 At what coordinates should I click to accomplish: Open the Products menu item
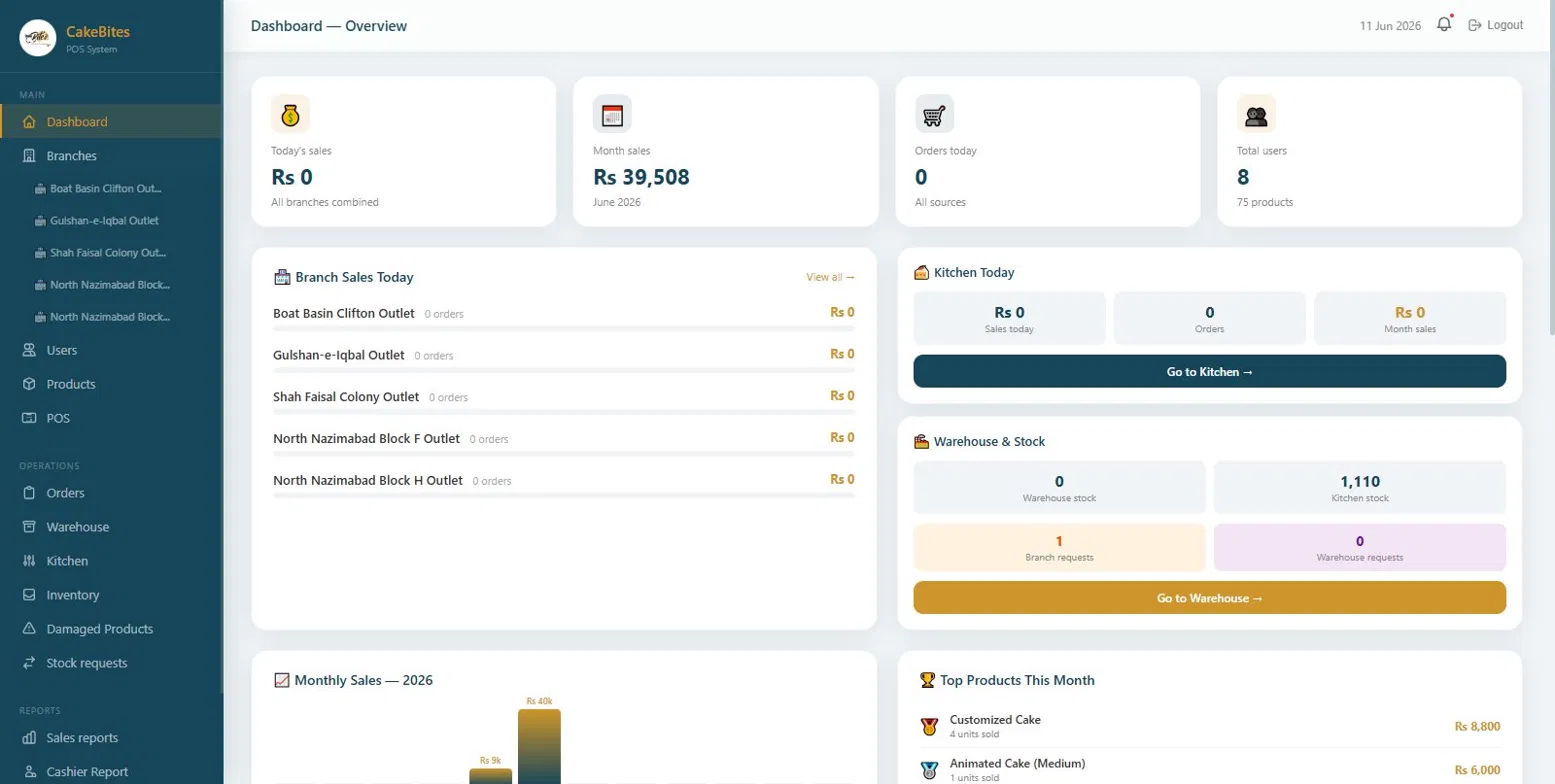(111, 384)
